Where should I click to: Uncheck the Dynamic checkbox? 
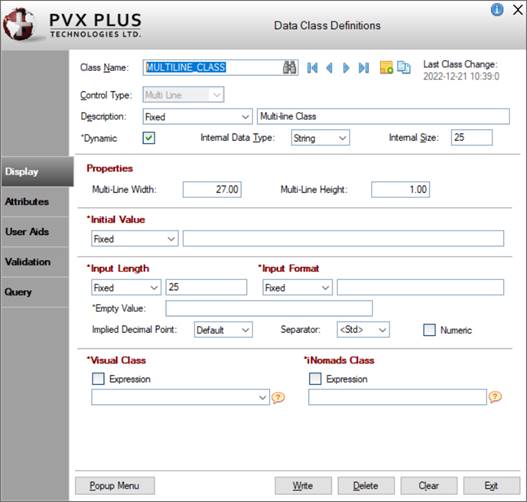click(149, 138)
